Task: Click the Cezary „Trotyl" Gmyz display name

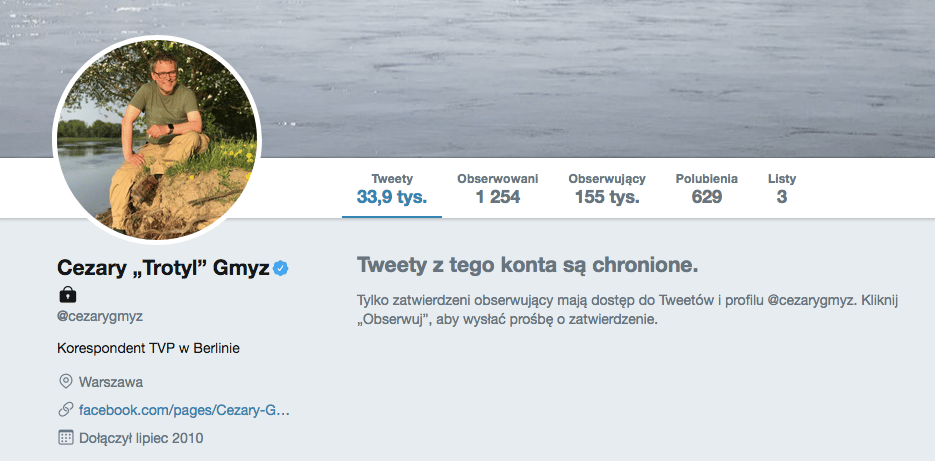Action: (x=164, y=268)
